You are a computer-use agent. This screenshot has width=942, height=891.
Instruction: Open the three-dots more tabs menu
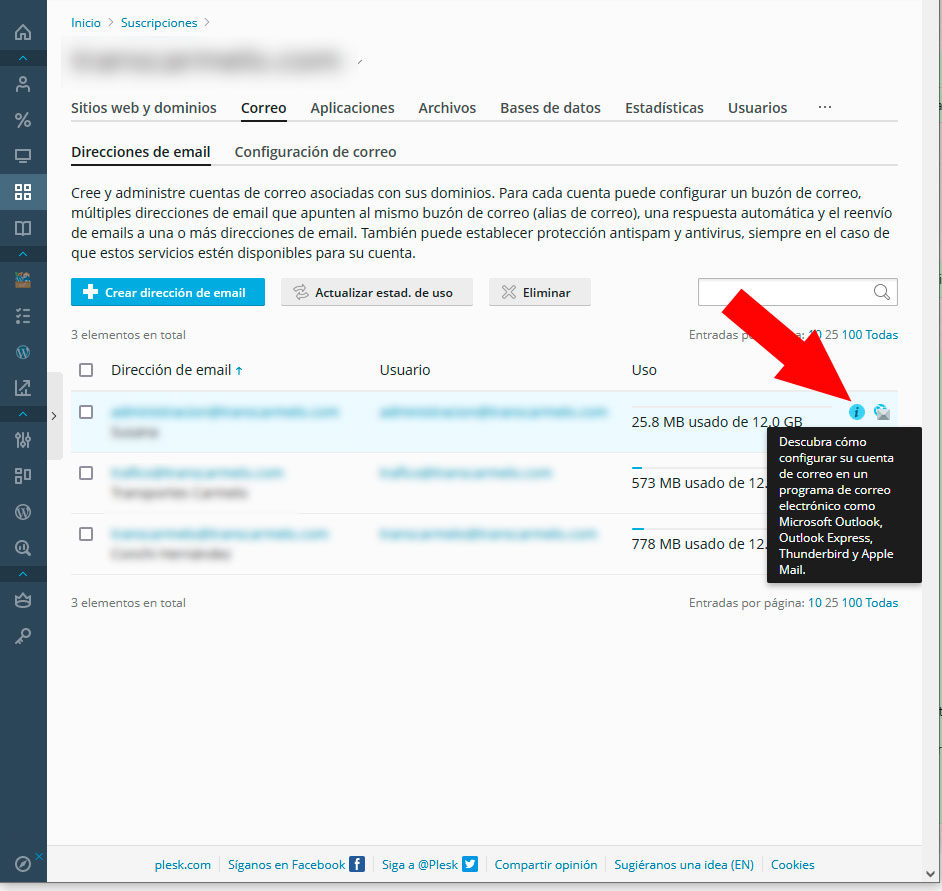[x=825, y=107]
